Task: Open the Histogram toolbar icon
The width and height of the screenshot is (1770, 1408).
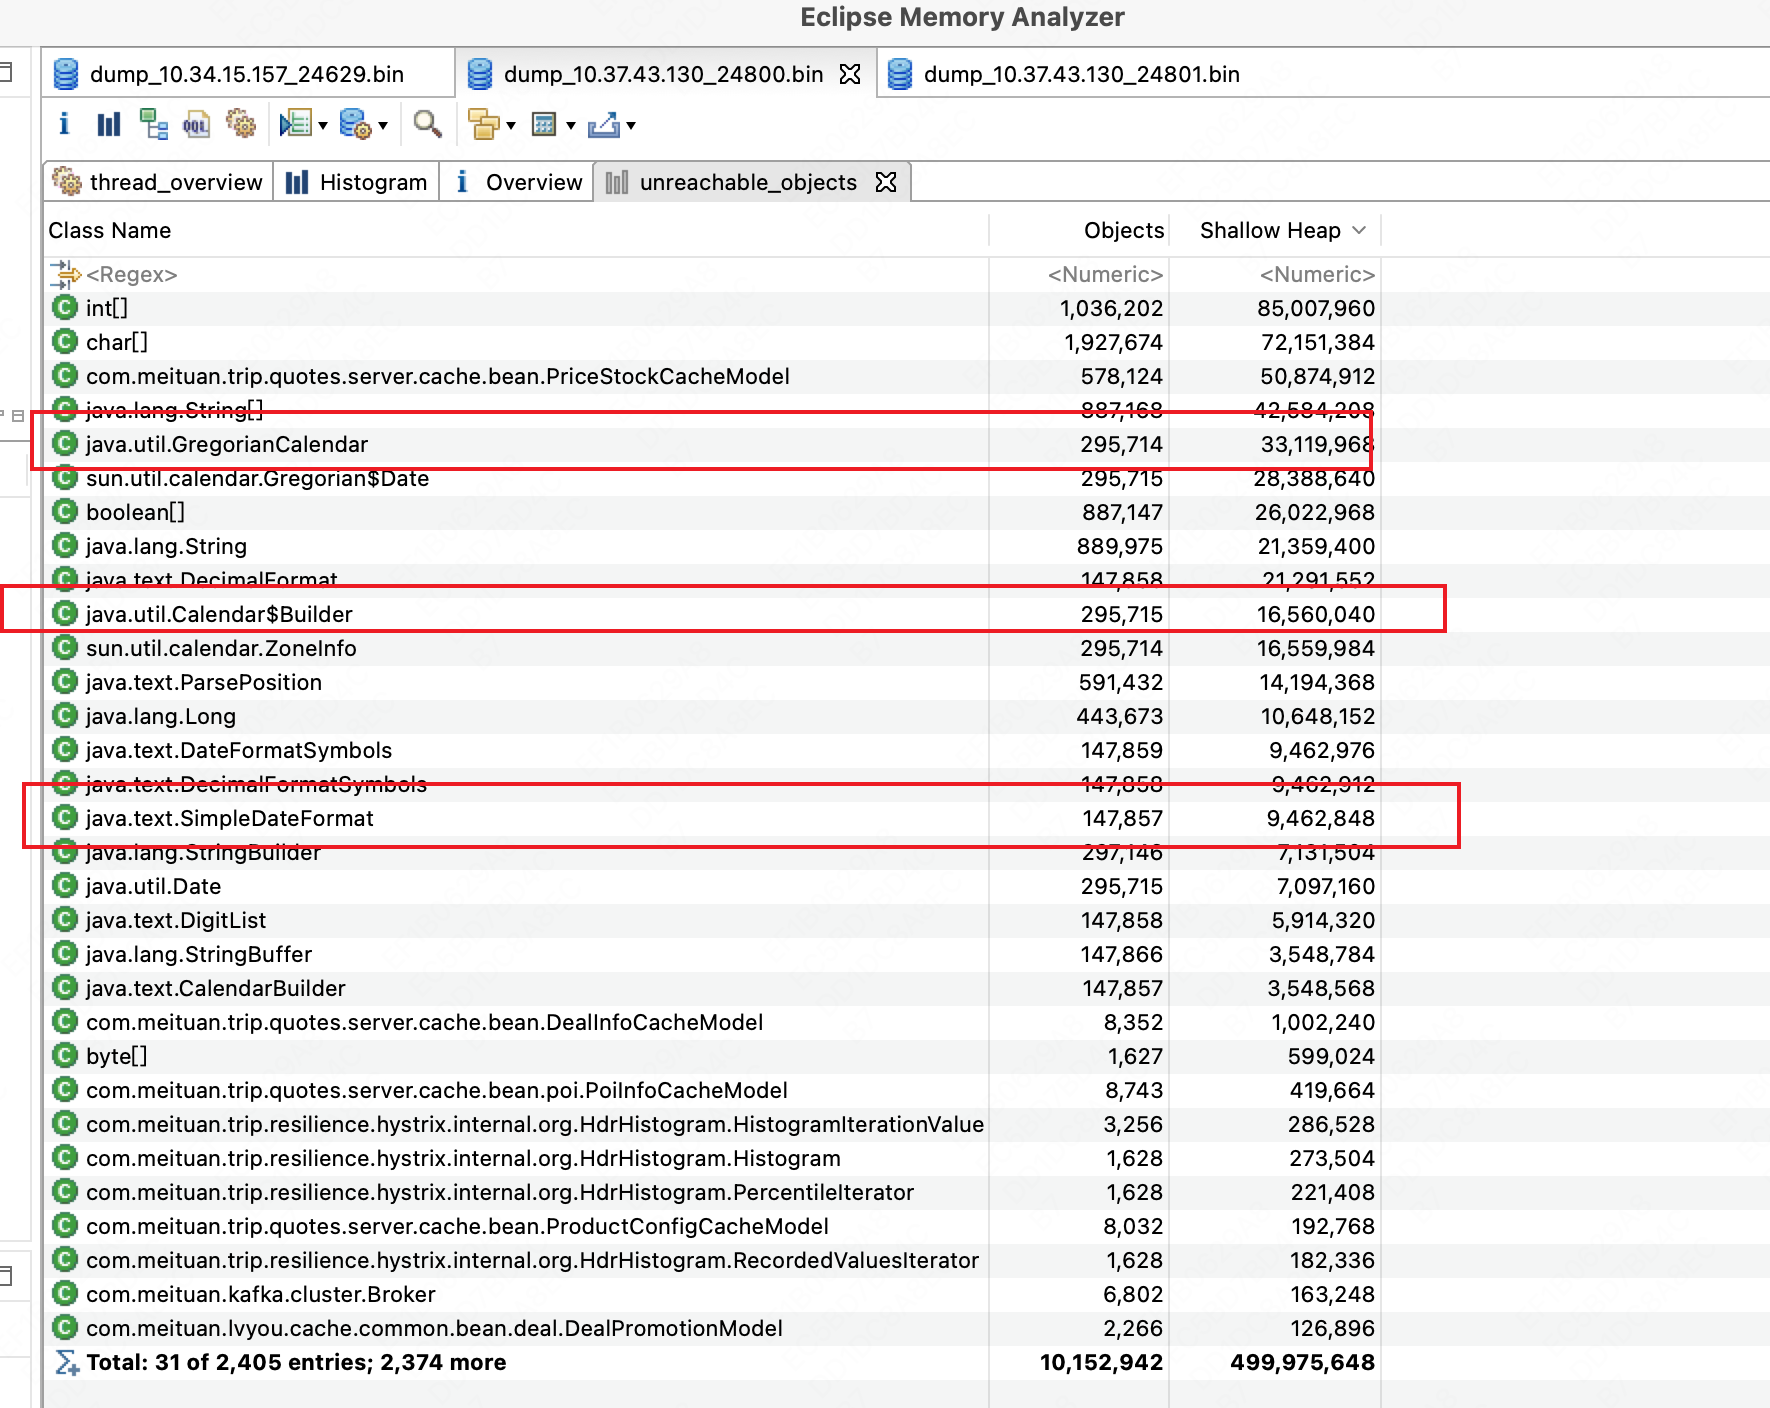Action: pyautogui.click(x=108, y=124)
